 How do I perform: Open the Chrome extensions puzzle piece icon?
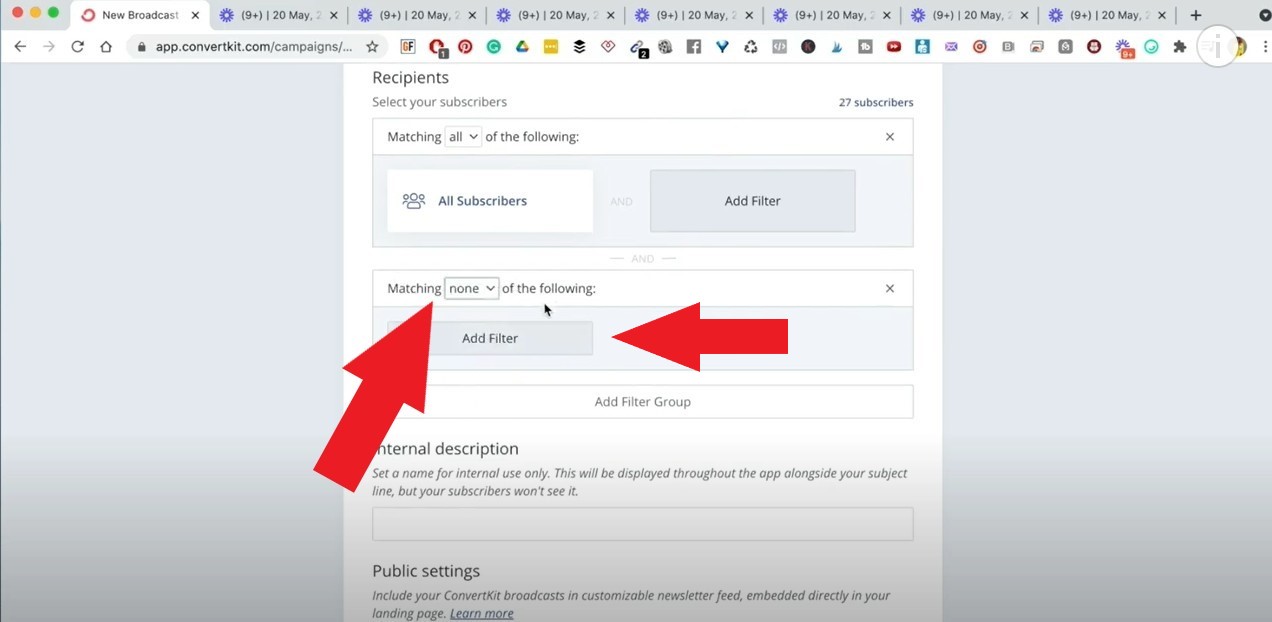coord(1182,46)
